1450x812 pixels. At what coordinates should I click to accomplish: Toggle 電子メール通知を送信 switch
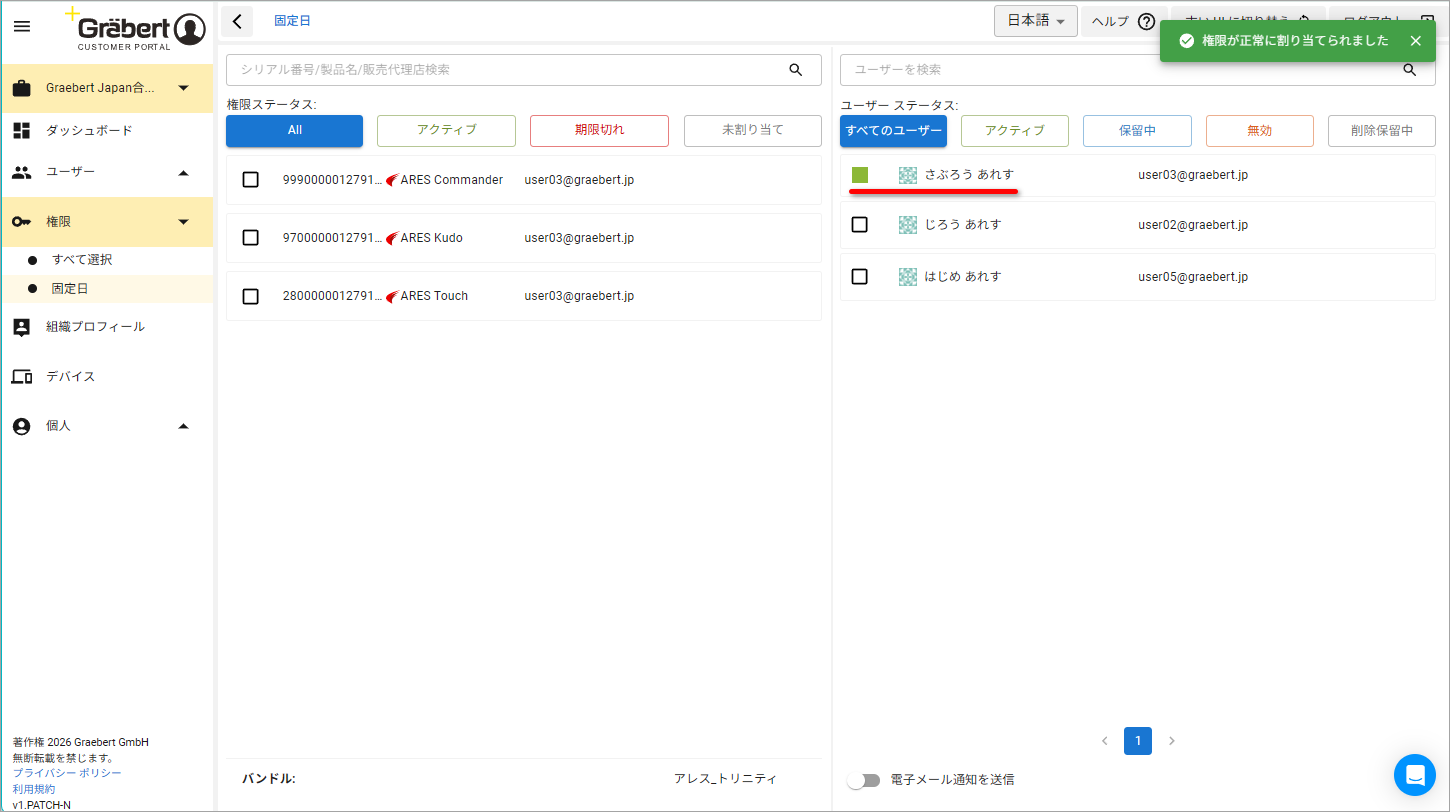[x=863, y=780]
